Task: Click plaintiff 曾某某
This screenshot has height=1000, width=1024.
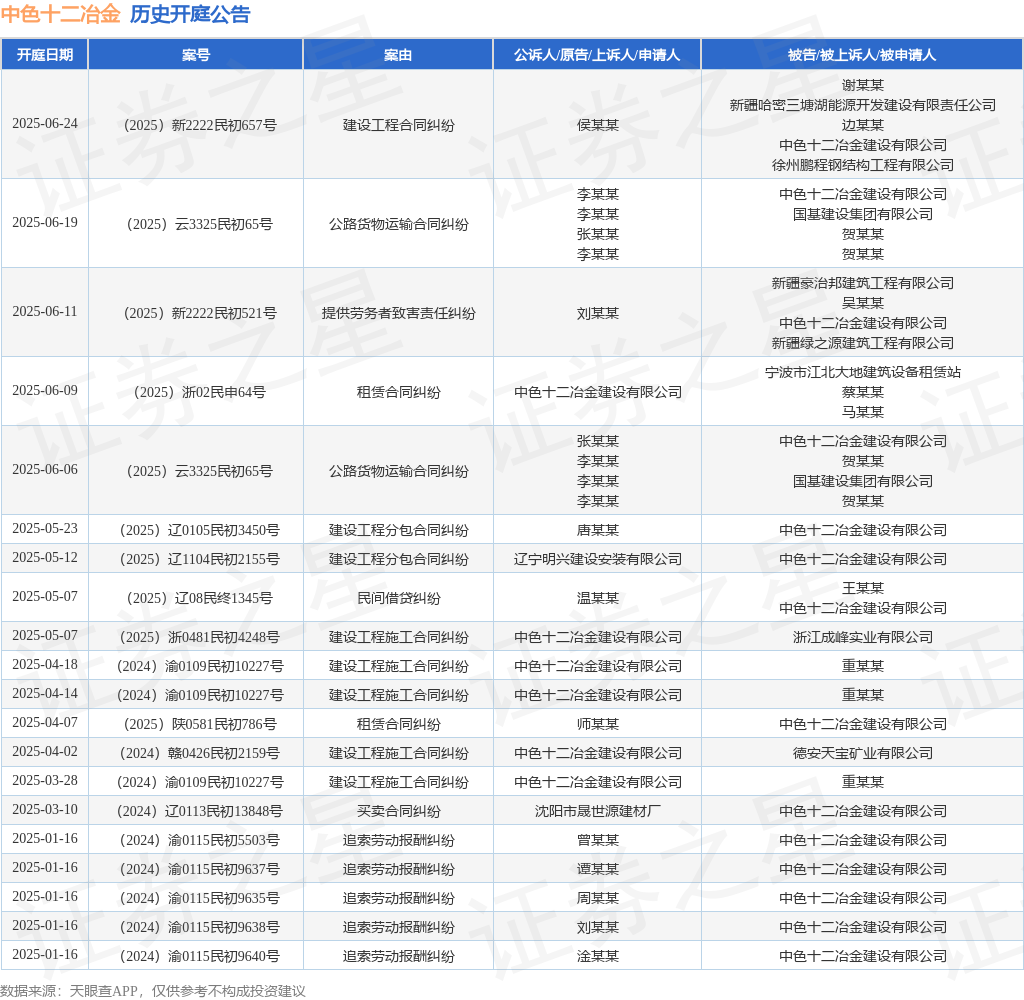Action: [x=598, y=841]
